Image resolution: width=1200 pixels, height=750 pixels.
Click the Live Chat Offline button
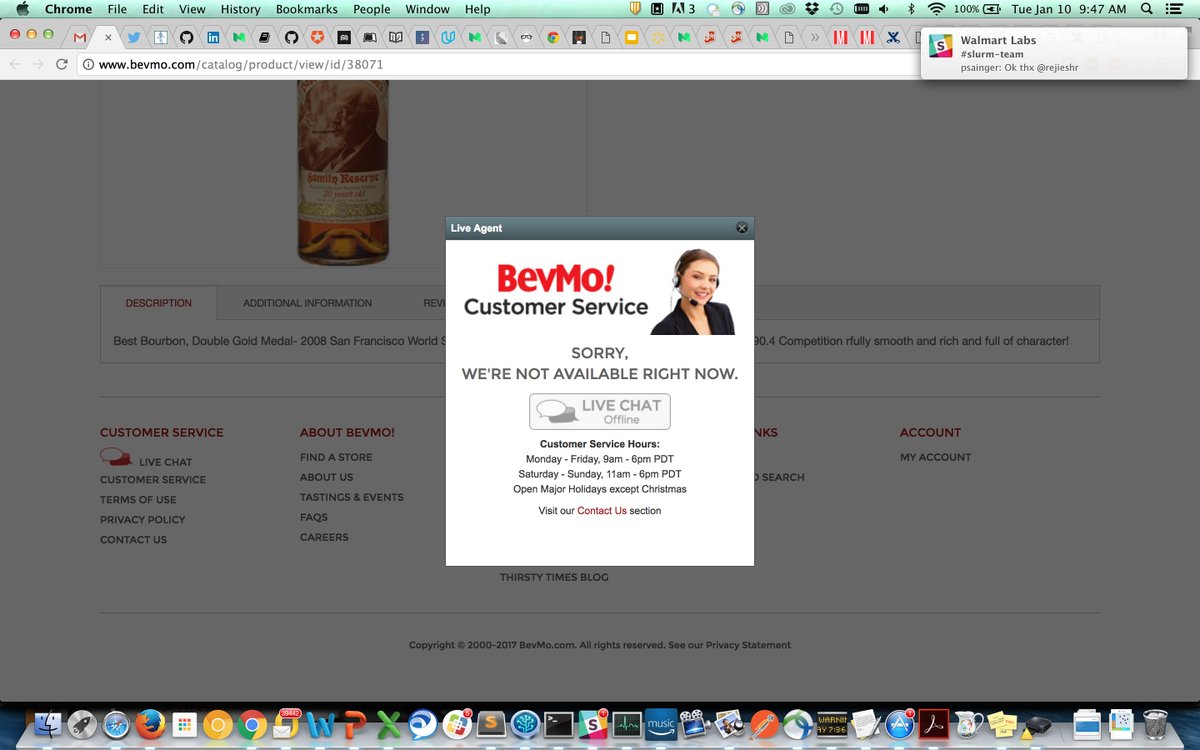point(600,412)
